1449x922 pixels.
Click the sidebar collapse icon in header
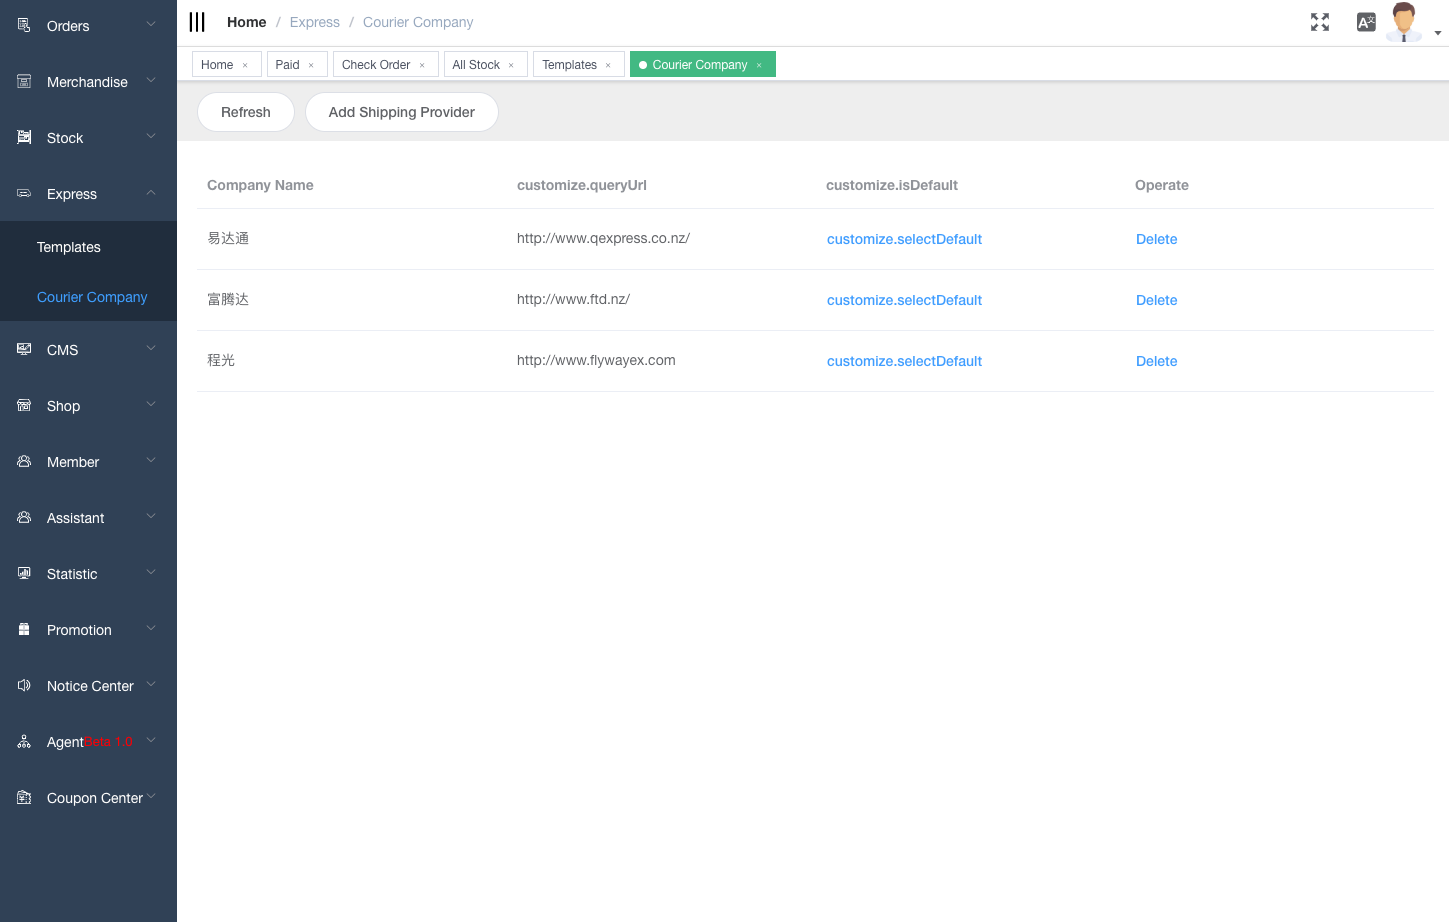196,21
